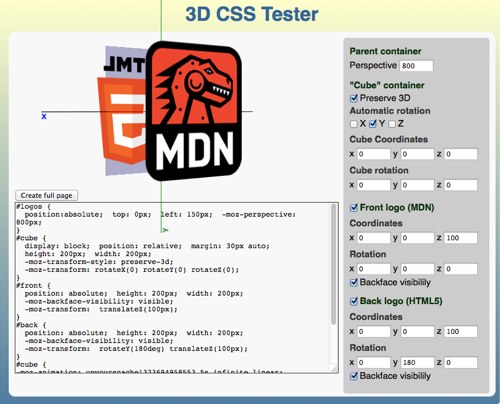Click the MDN dinosaur front logo
500x404 pixels.
[194, 111]
